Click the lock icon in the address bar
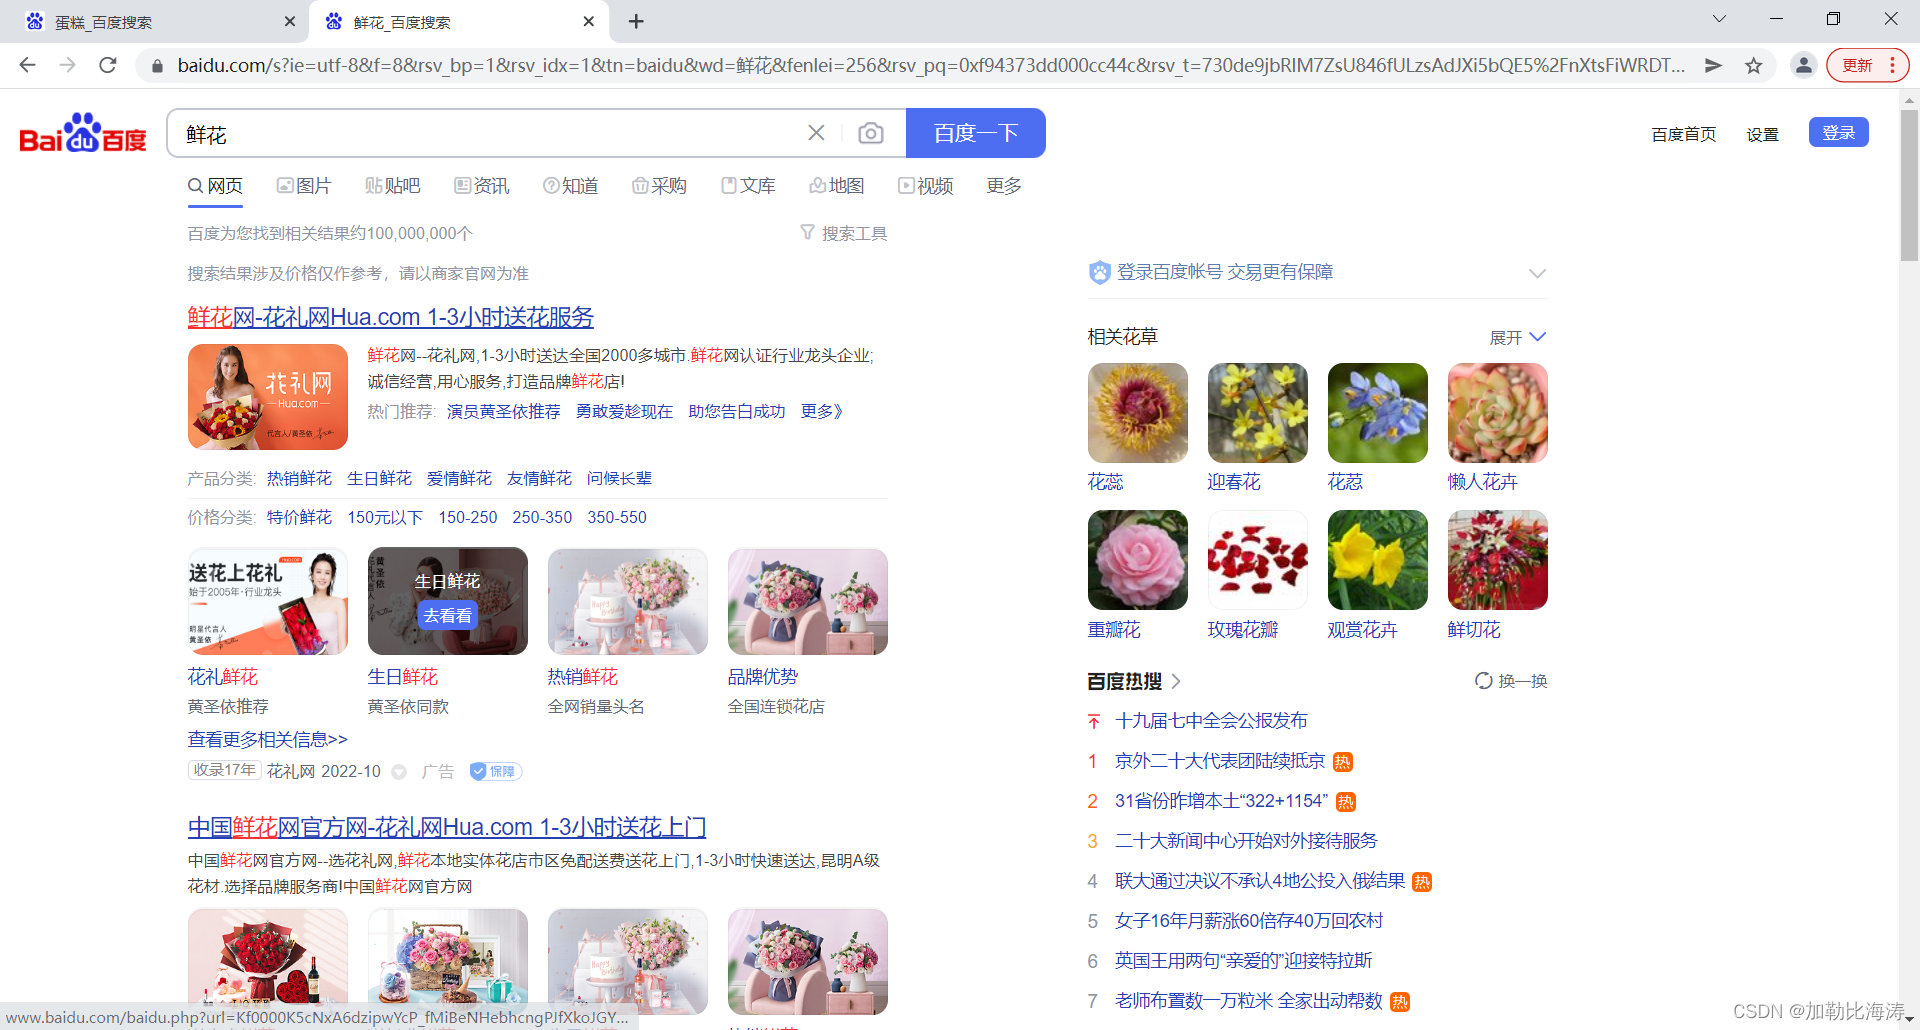Image resolution: width=1920 pixels, height=1030 pixels. point(156,66)
